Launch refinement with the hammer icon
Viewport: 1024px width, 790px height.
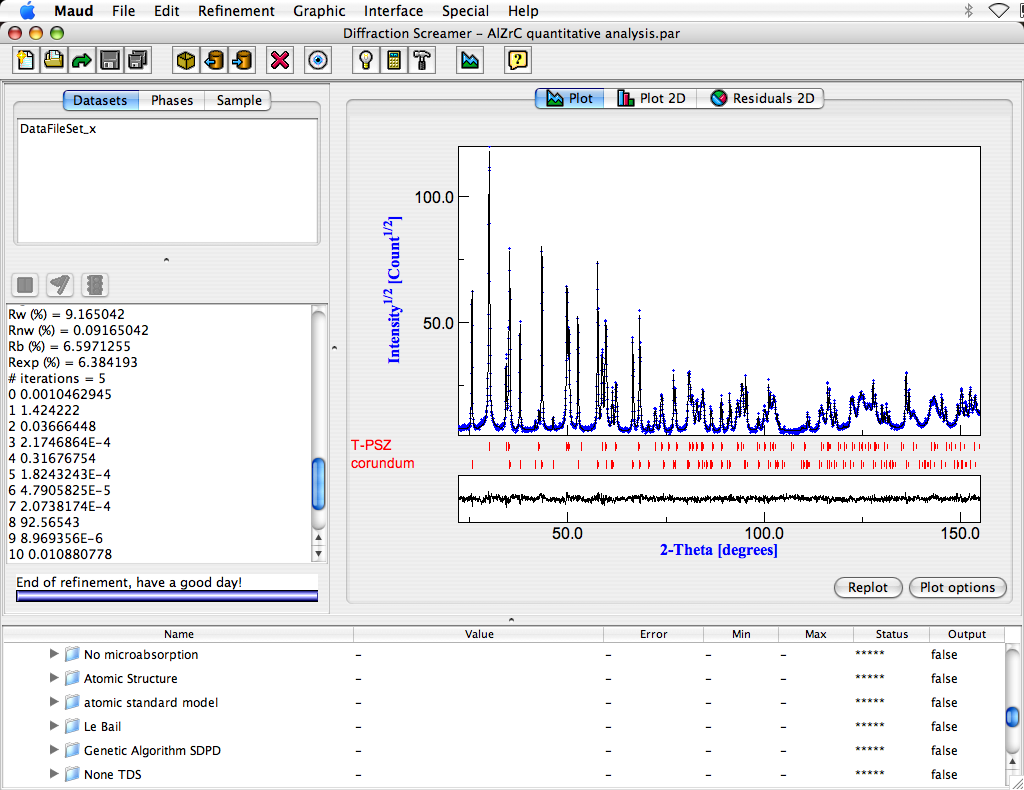point(423,60)
